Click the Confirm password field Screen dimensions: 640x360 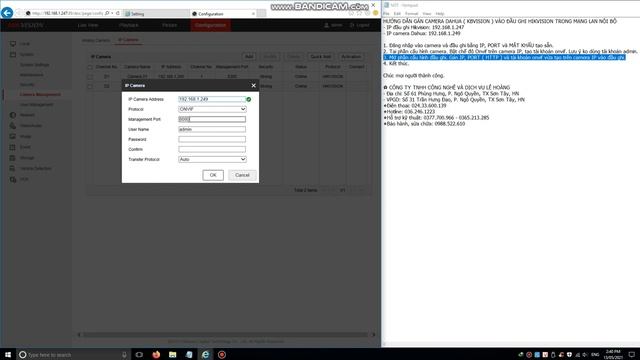point(212,149)
